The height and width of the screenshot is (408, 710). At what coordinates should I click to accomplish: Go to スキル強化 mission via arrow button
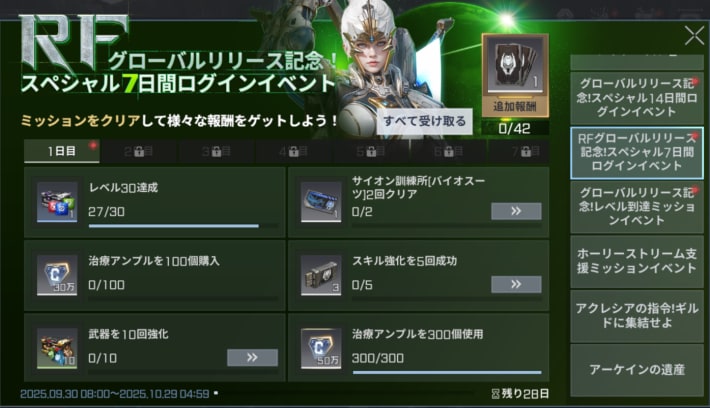[516, 284]
